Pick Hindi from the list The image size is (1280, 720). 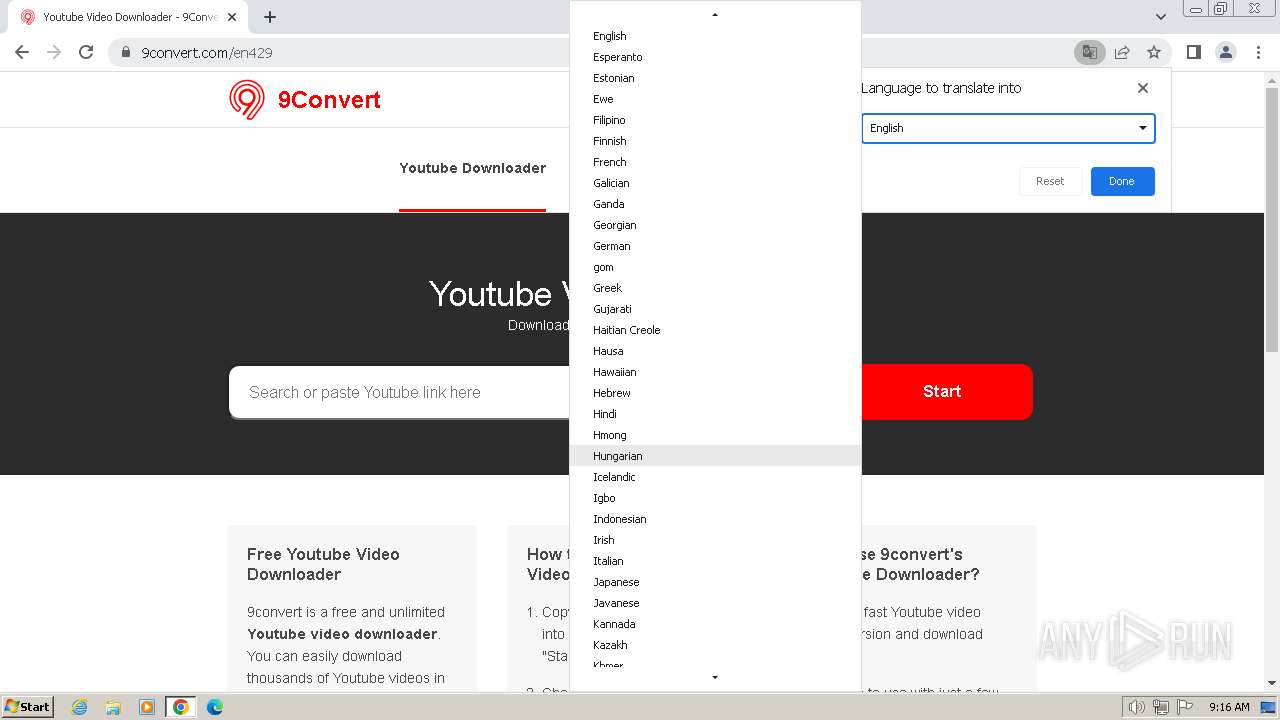tap(715, 414)
